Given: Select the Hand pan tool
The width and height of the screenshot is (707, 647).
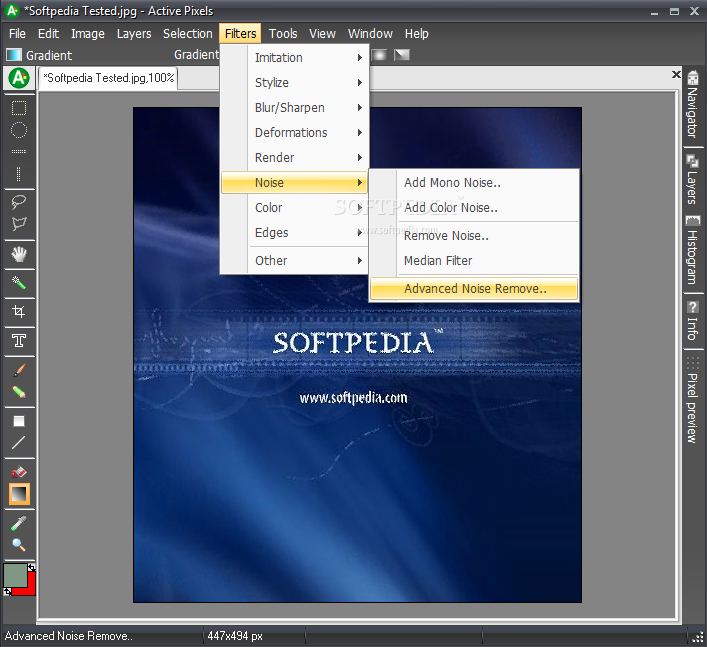Looking at the screenshot, I should (18, 255).
